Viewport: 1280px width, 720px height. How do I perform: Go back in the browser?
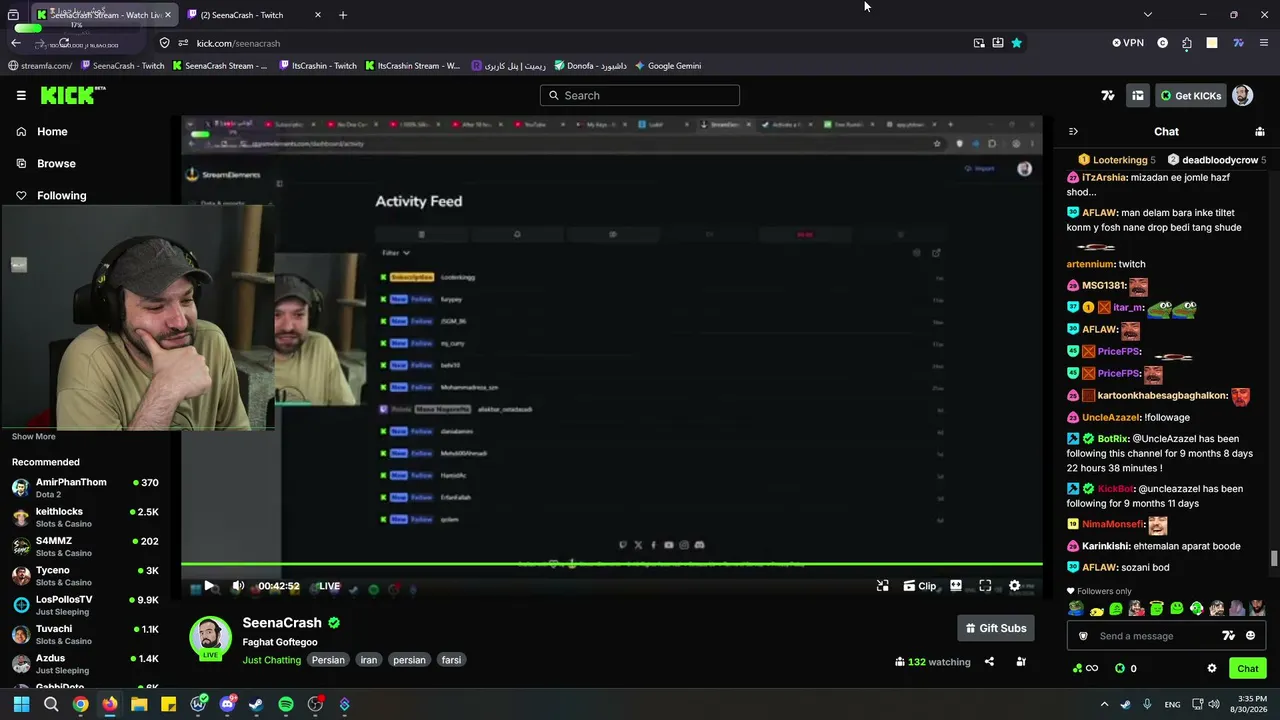[16, 43]
